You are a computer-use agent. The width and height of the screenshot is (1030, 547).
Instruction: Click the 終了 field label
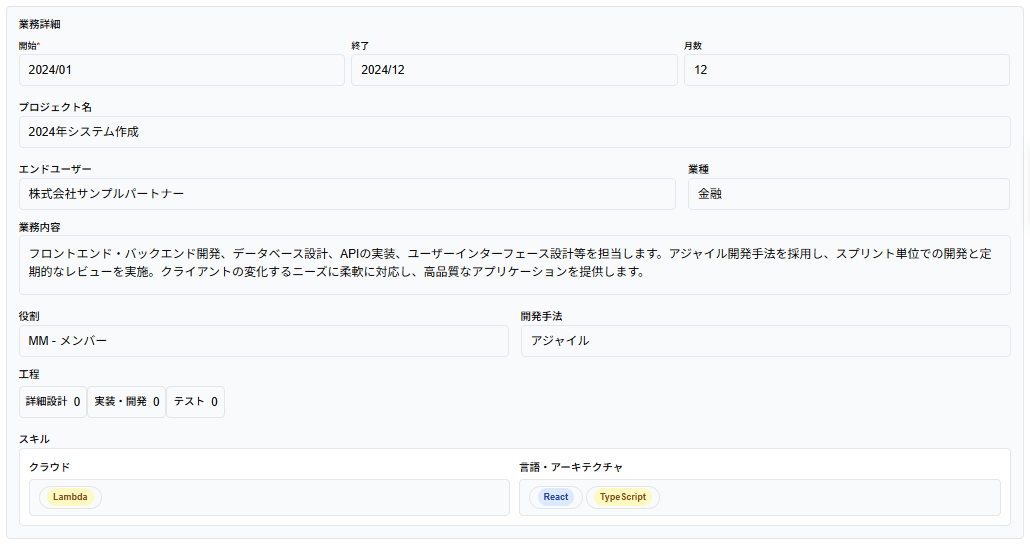click(x=360, y=46)
